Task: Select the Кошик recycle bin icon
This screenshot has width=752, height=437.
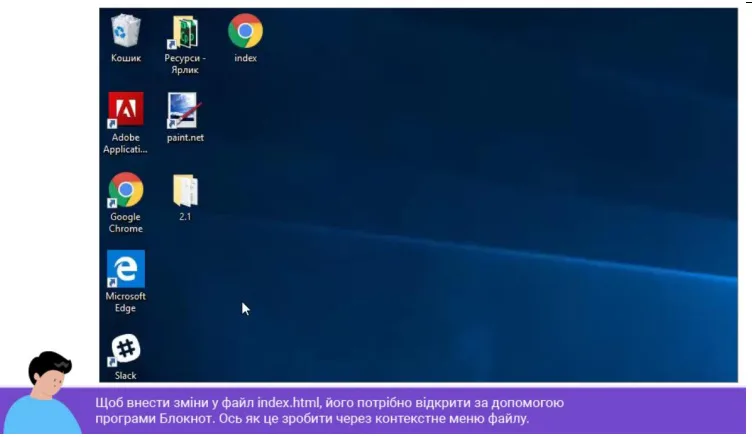Action: click(x=126, y=31)
